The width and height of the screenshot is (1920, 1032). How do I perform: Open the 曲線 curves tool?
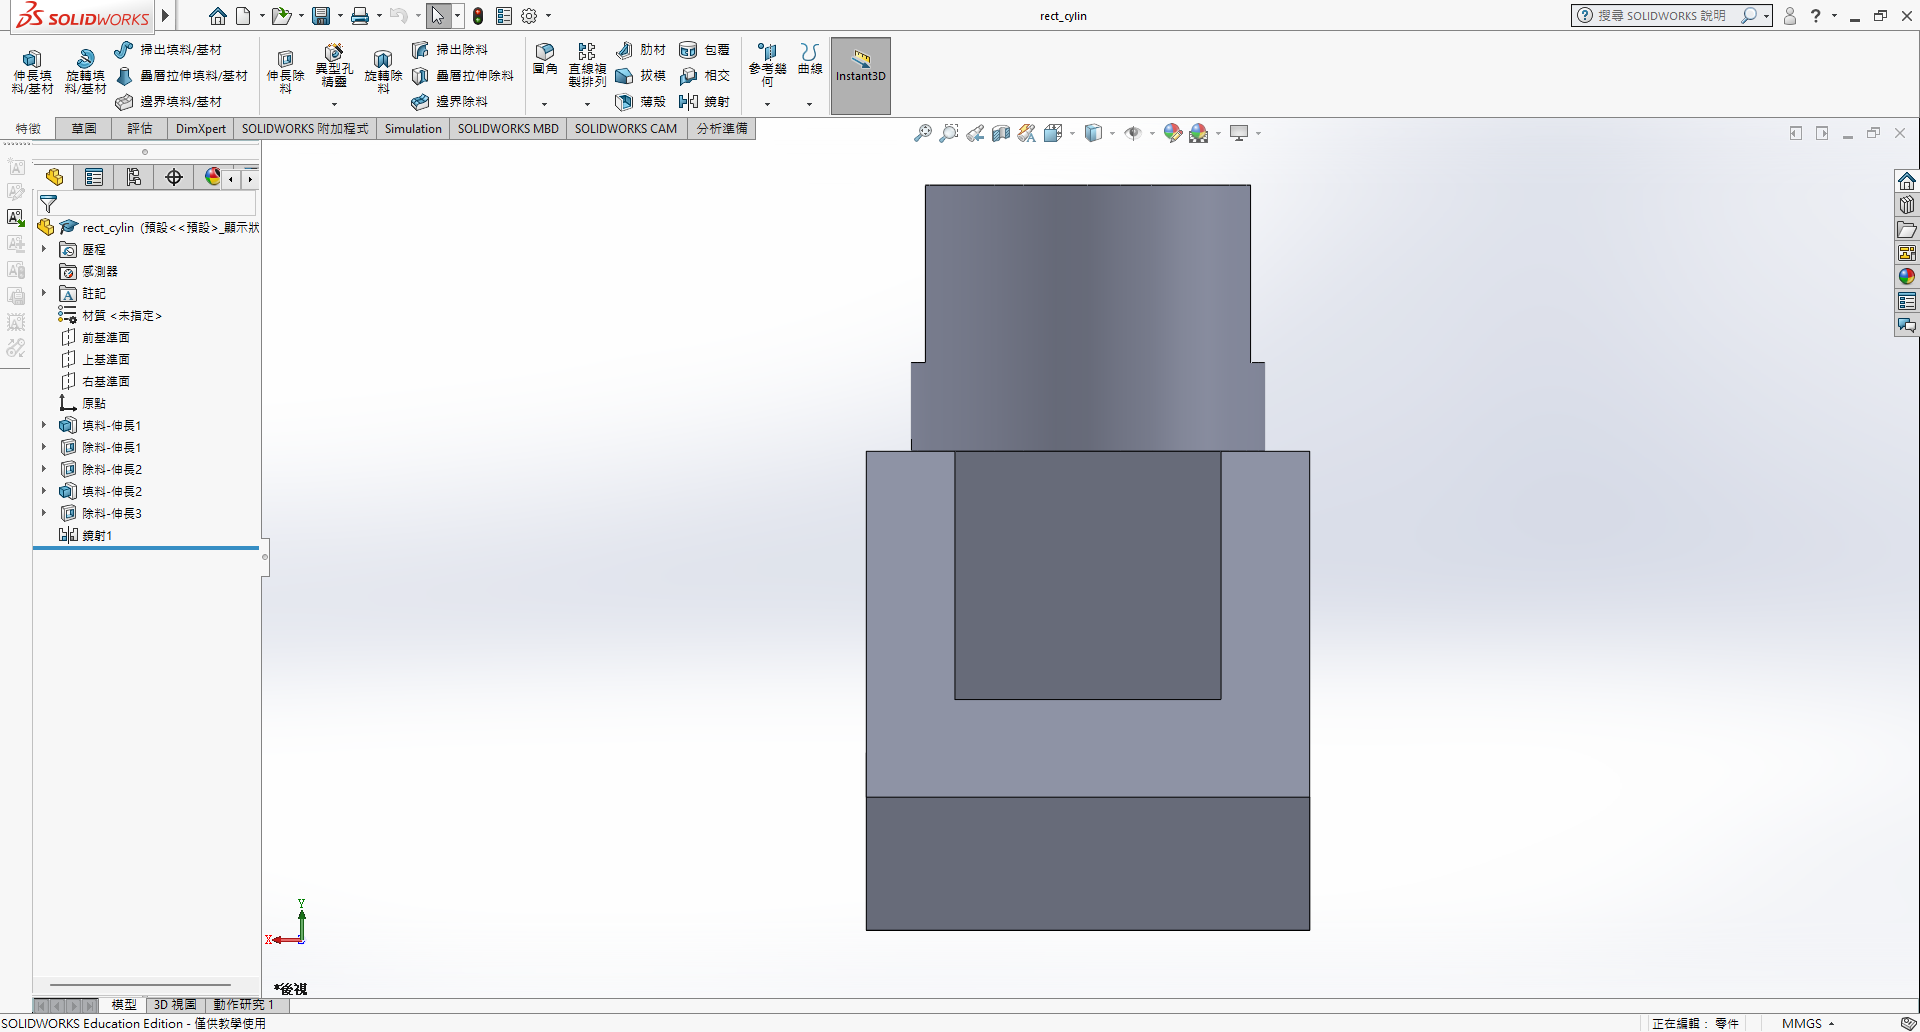pyautogui.click(x=810, y=60)
